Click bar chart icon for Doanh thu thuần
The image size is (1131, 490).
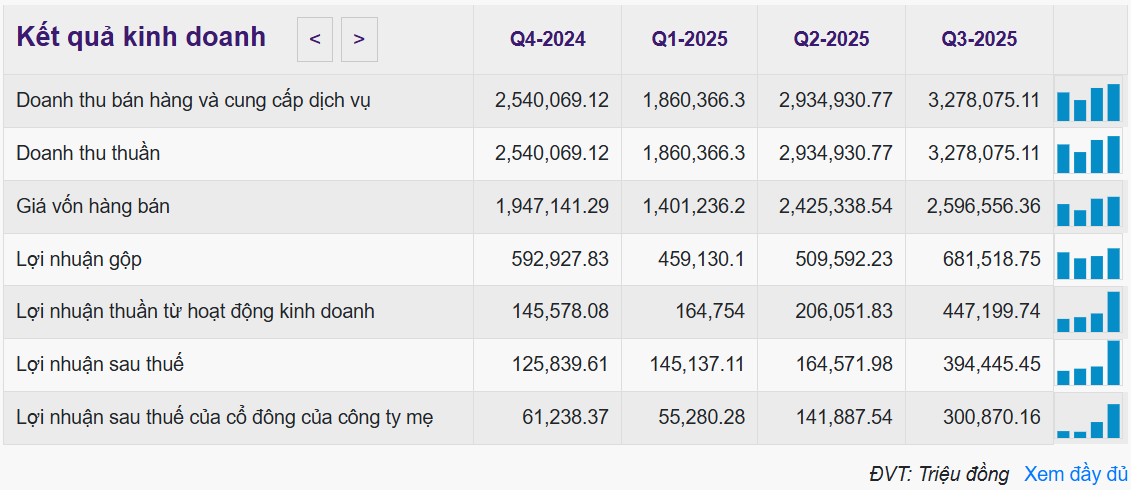(1089, 155)
